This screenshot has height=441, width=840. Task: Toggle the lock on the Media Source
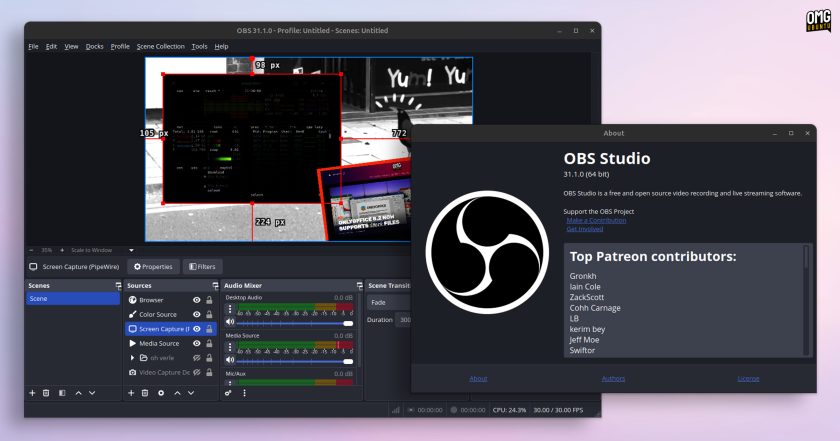click(209, 343)
